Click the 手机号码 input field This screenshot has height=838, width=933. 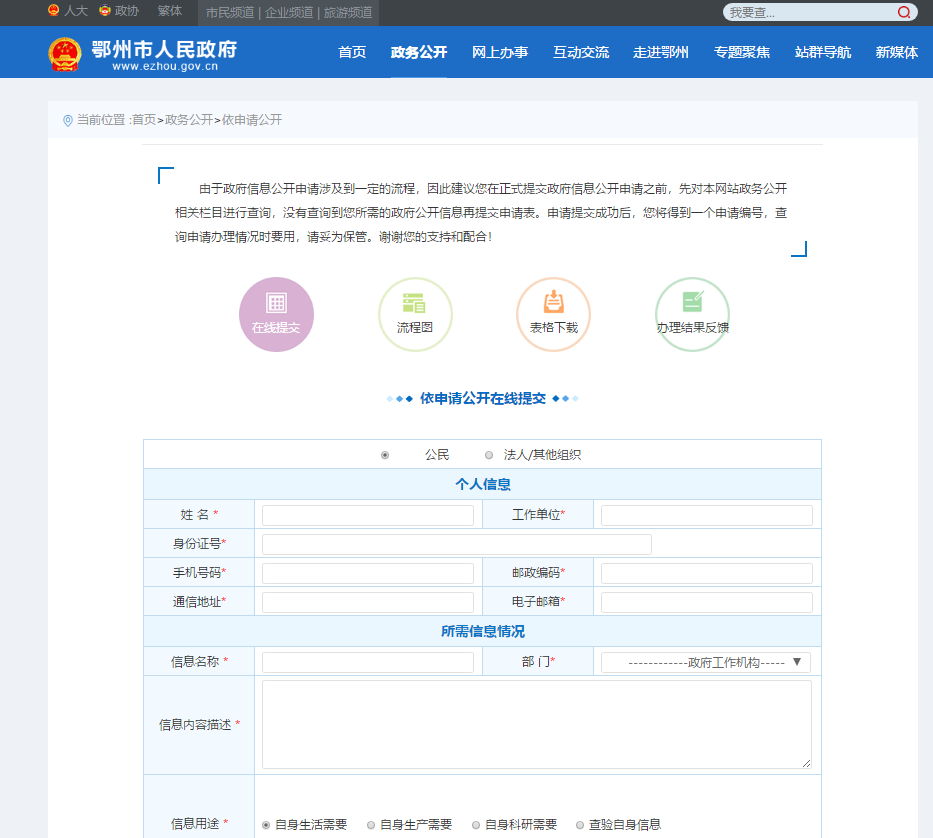368,574
